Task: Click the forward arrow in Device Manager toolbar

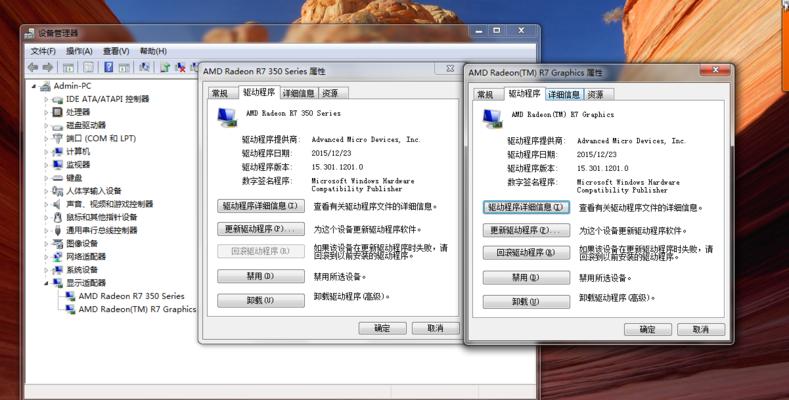Action: pos(48,67)
